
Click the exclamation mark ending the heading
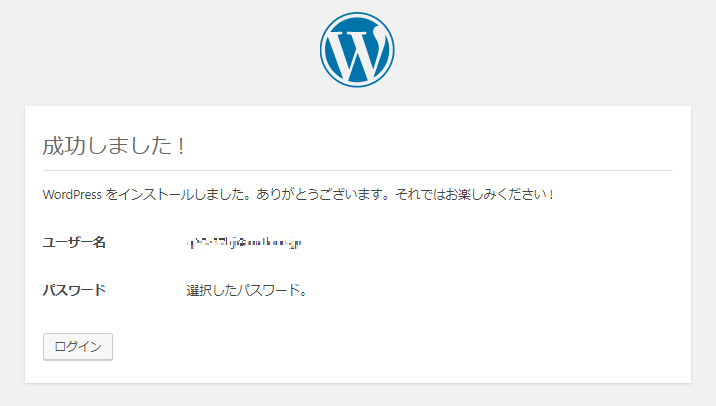[181, 145]
